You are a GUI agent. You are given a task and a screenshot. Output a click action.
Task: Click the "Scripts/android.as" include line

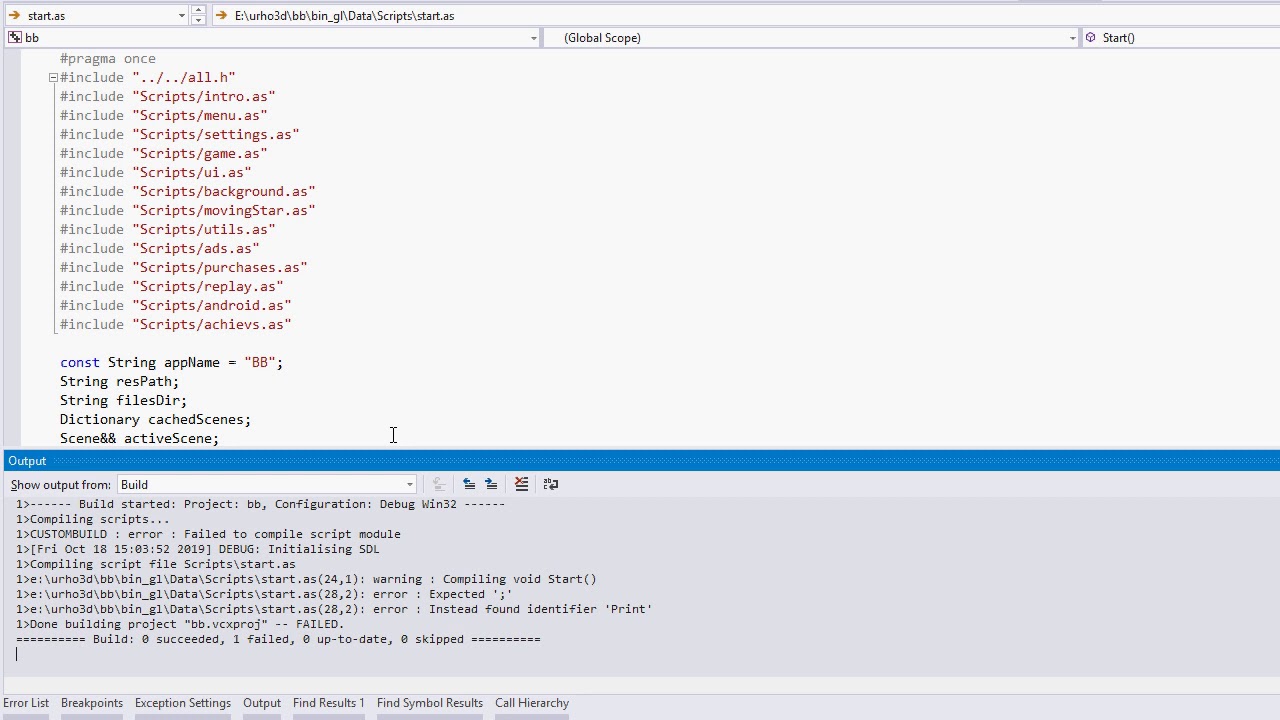tap(176, 306)
